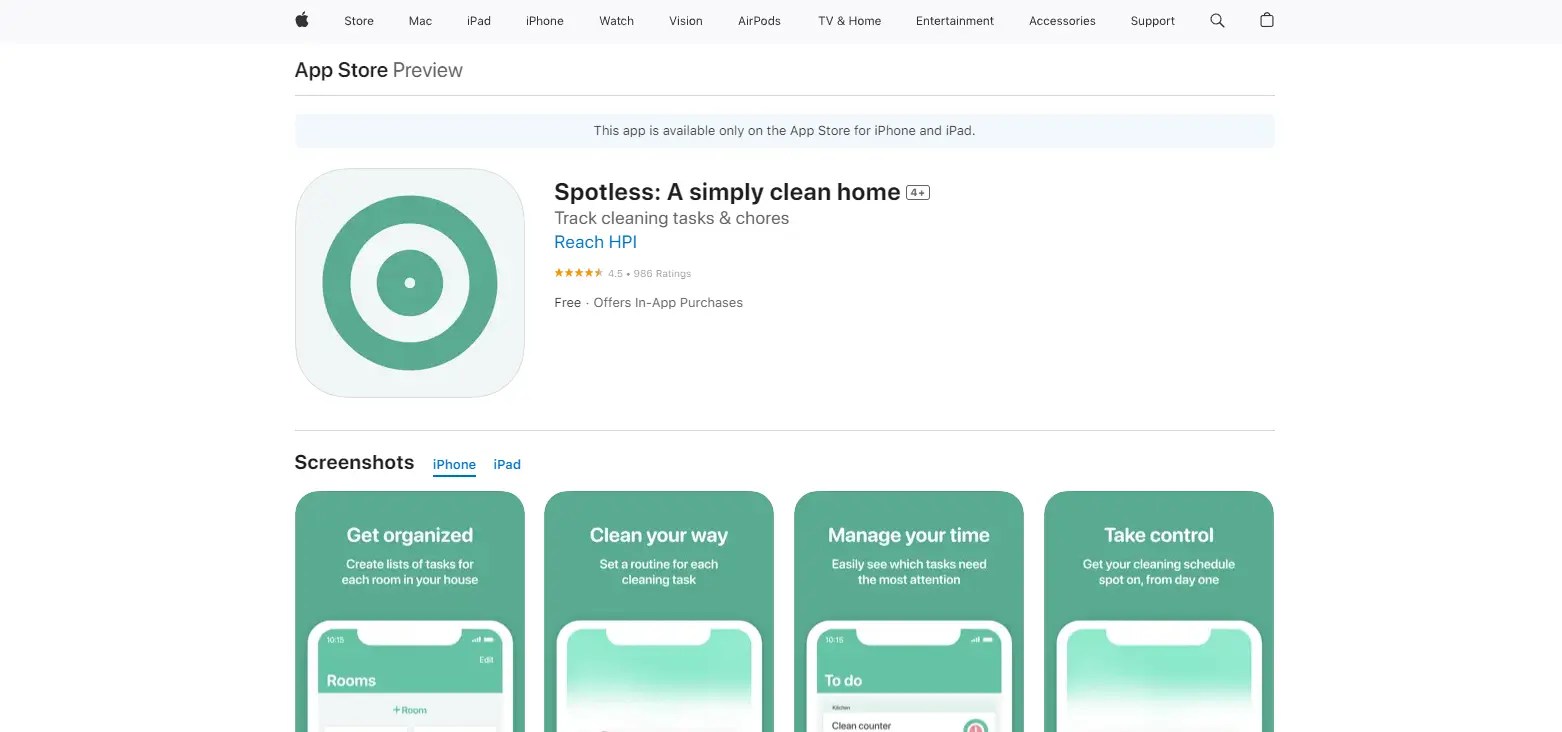Click the Watch navigation entry

(616, 20)
